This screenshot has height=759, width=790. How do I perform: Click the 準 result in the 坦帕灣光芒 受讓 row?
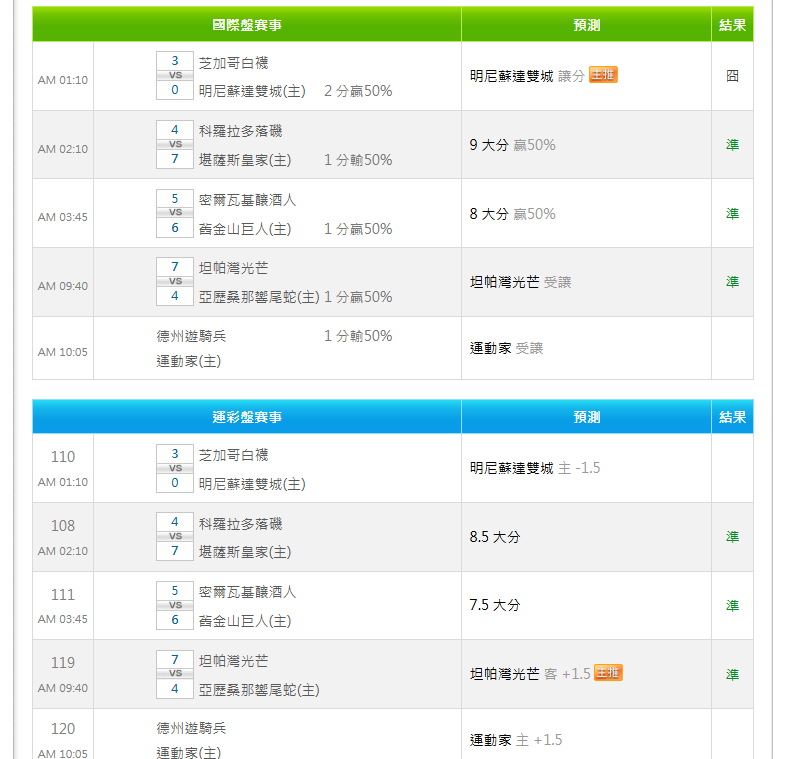tap(732, 282)
